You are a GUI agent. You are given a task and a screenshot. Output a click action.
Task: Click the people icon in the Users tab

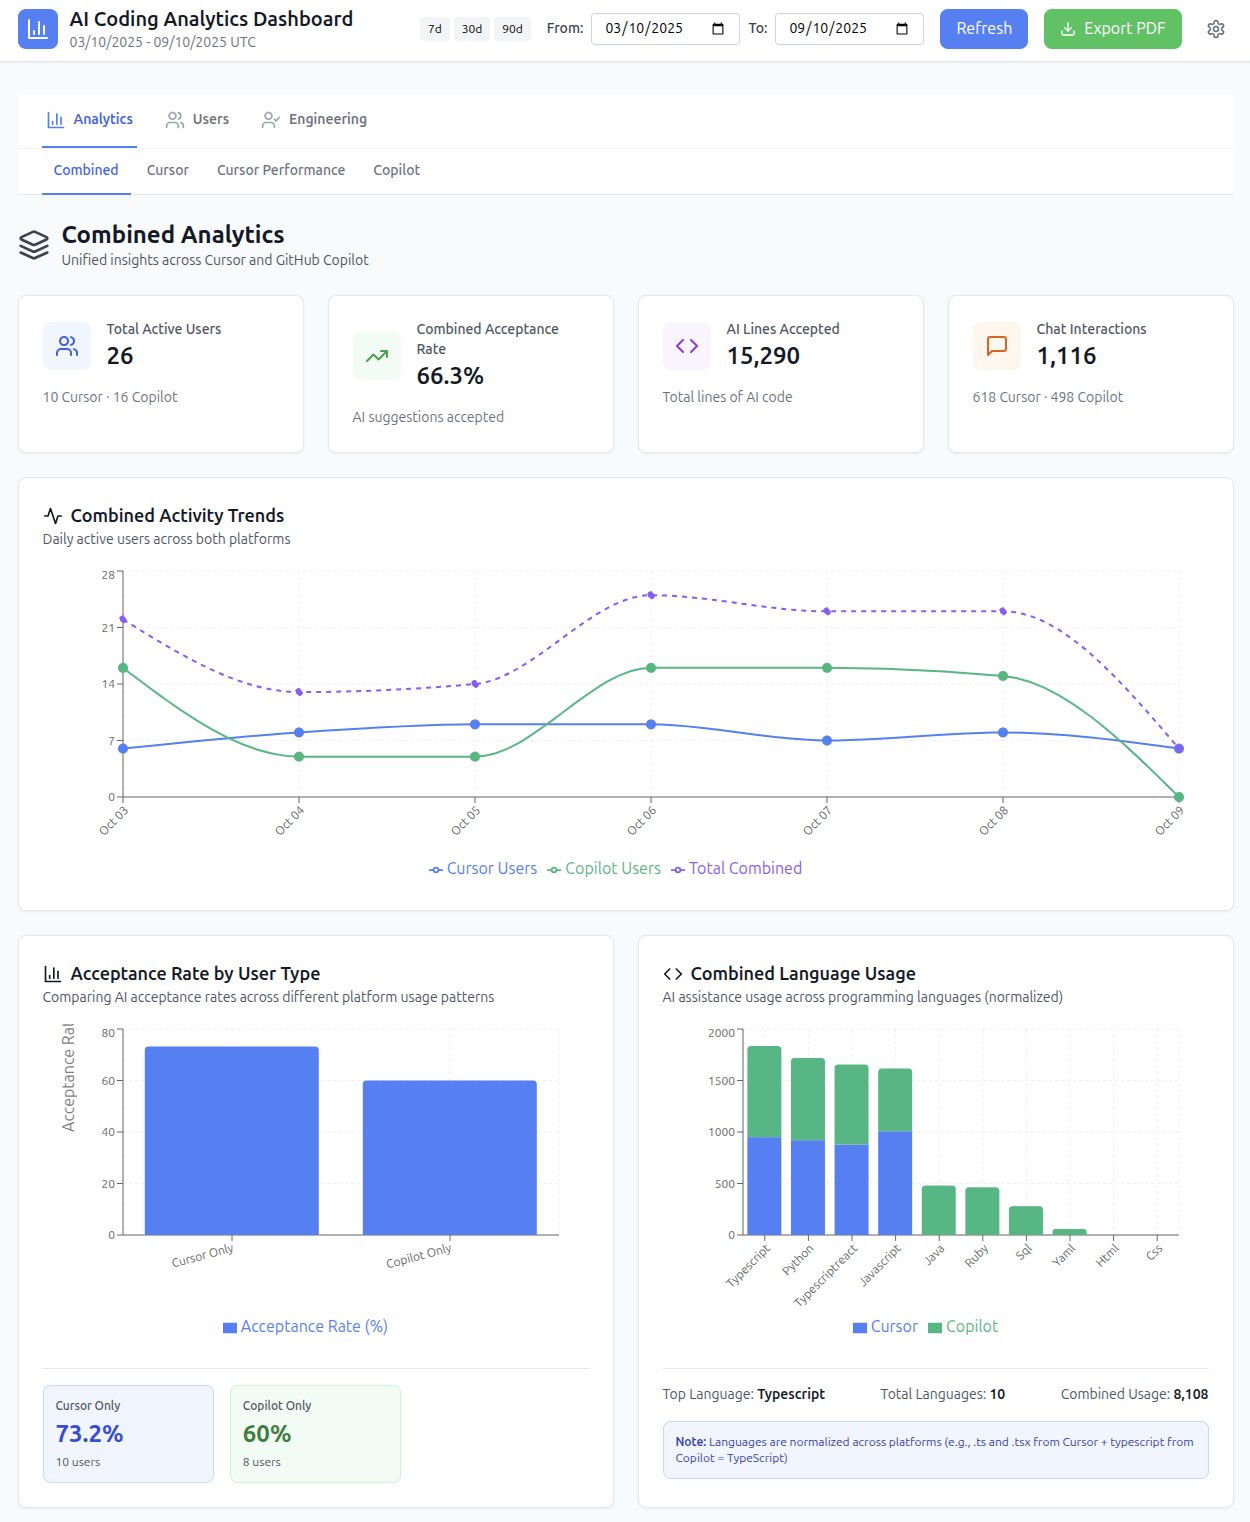[175, 120]
